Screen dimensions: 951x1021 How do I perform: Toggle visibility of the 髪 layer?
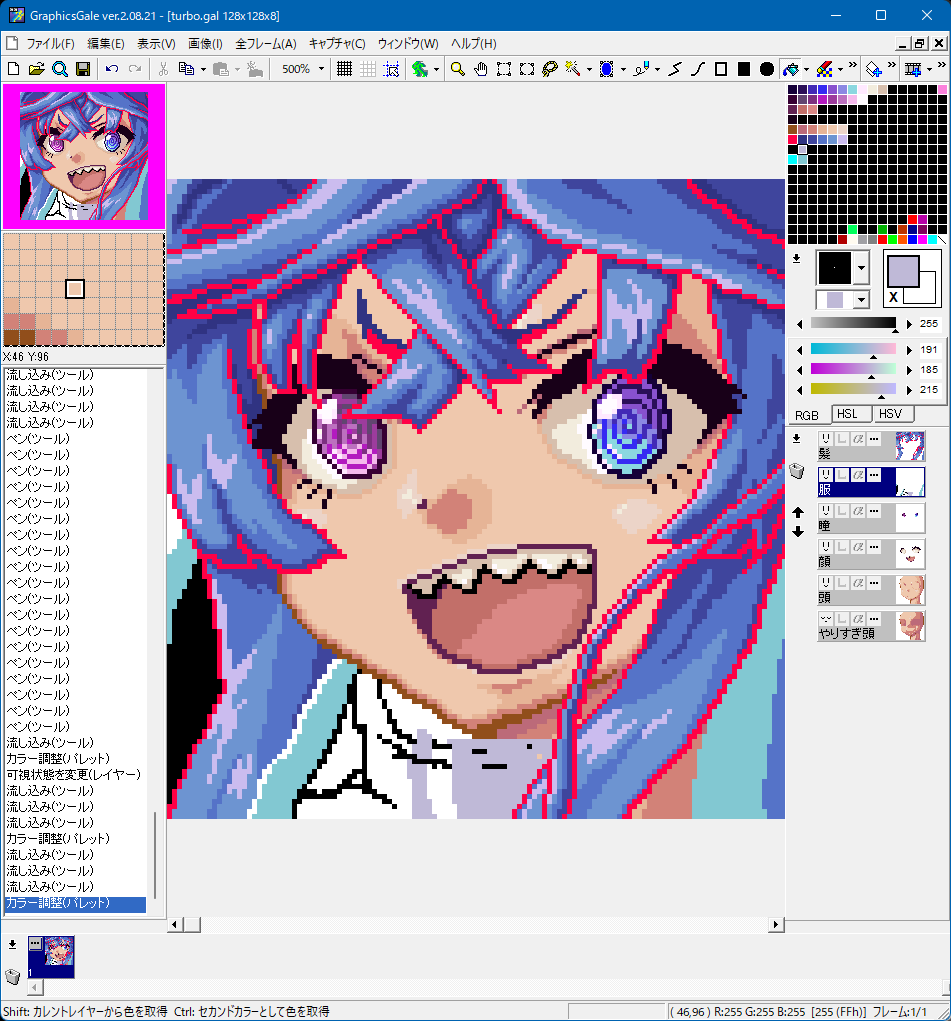(x=826, y=439)
